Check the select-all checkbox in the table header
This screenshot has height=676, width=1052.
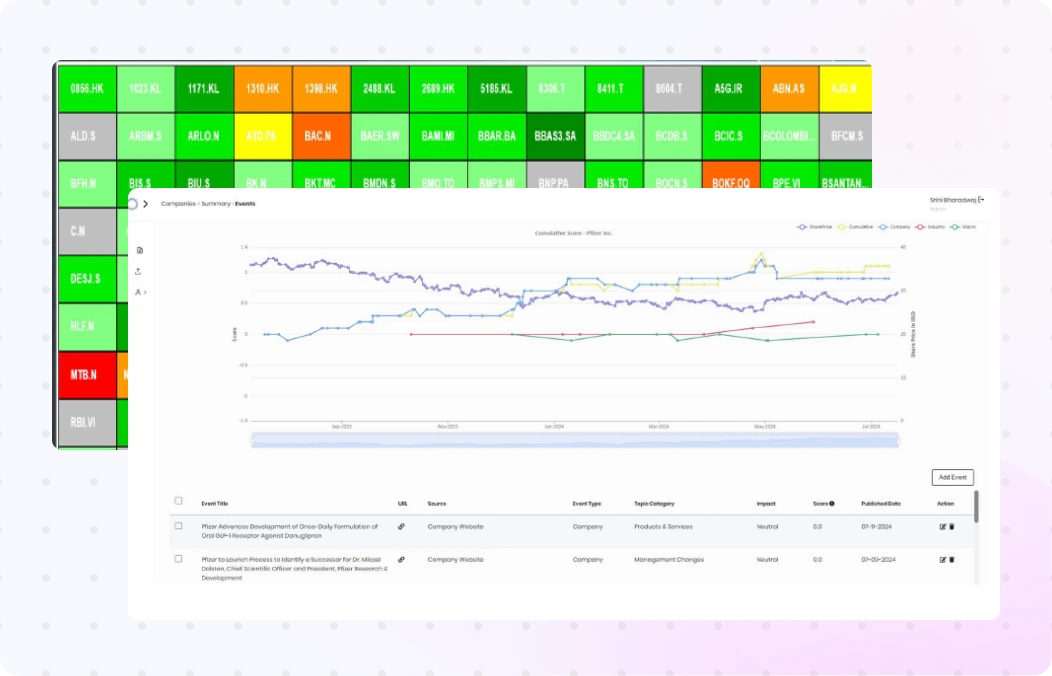[178, 501]
